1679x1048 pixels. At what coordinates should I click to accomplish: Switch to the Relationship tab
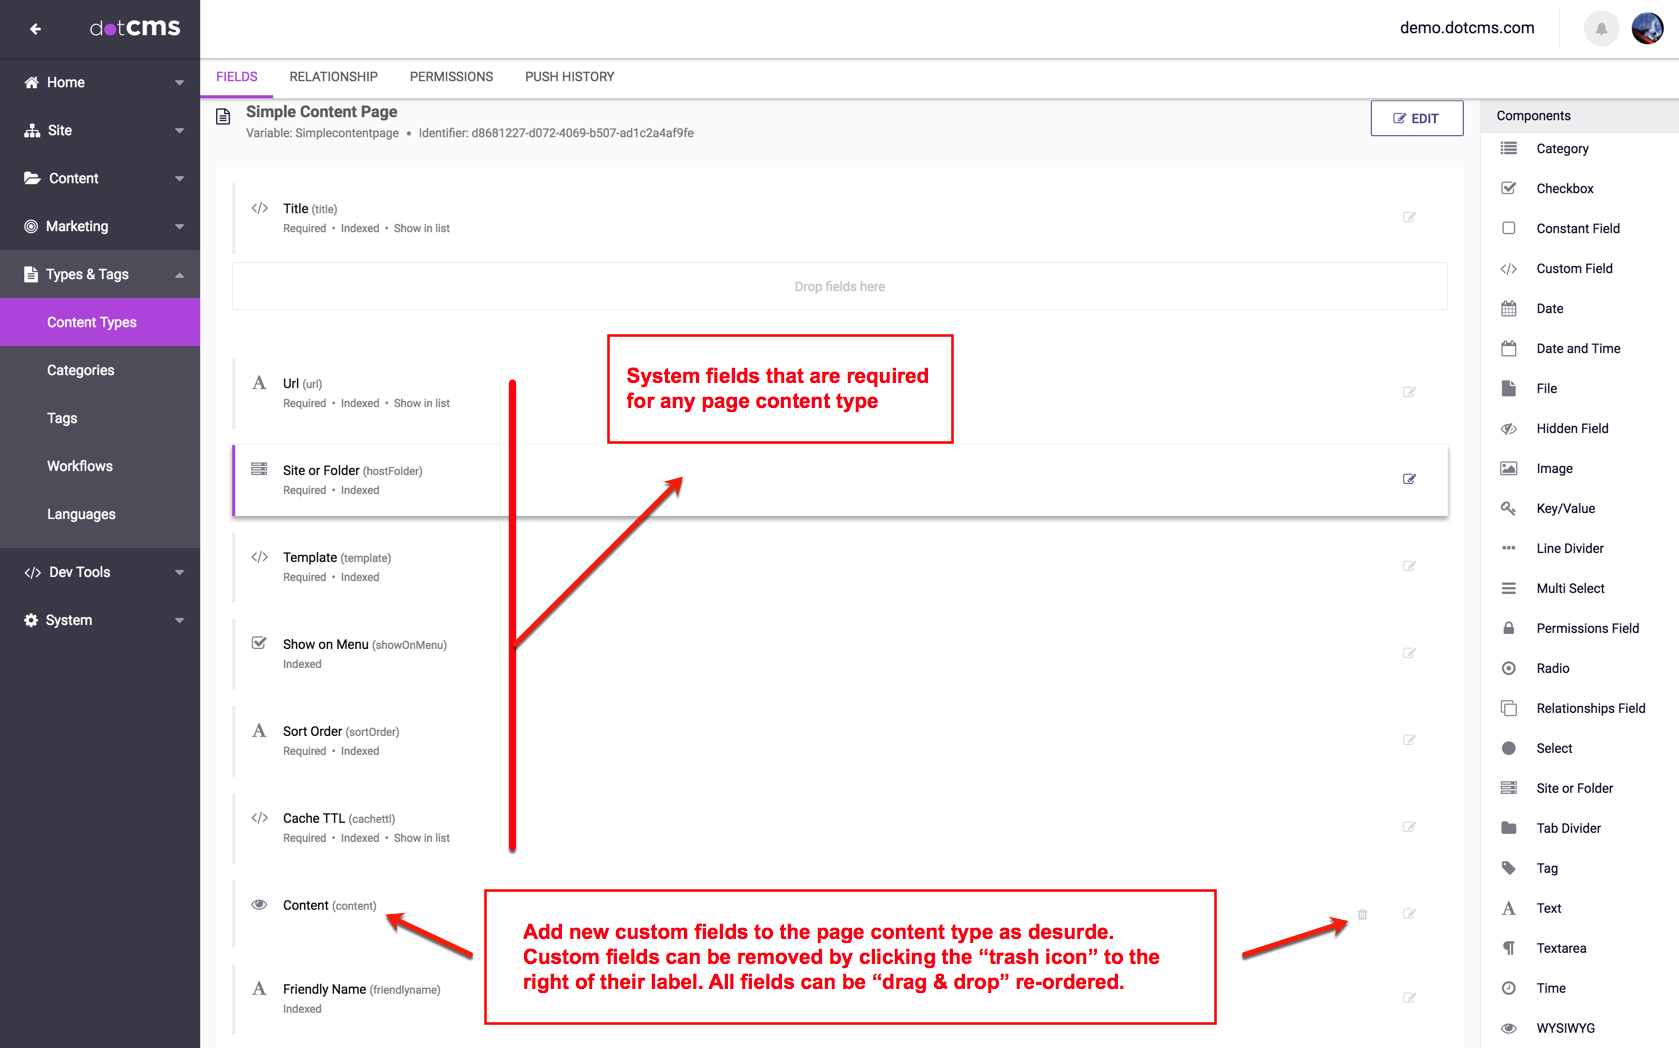333,77
